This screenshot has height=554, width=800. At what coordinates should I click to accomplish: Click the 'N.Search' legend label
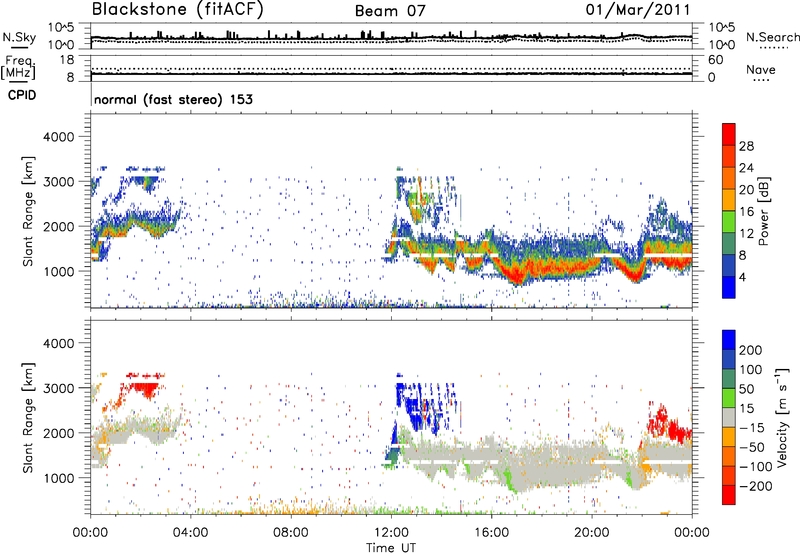click(772, 37)
